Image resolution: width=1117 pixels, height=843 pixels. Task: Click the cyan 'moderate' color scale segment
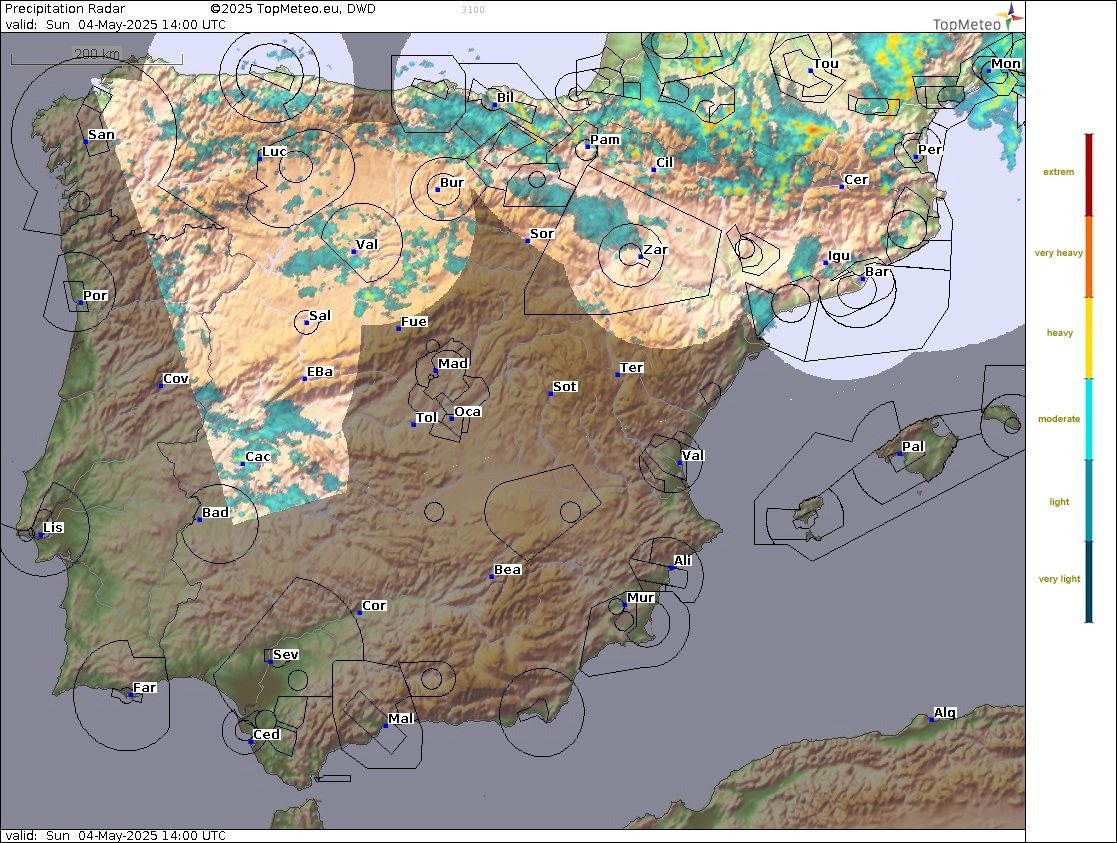click(x=1089, y=419)
